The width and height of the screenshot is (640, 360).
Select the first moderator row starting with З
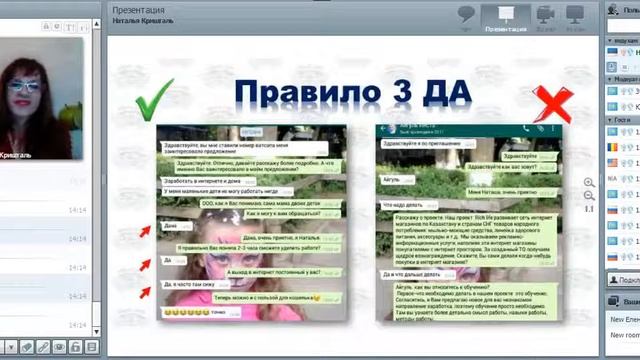click(x=622, y=91)
